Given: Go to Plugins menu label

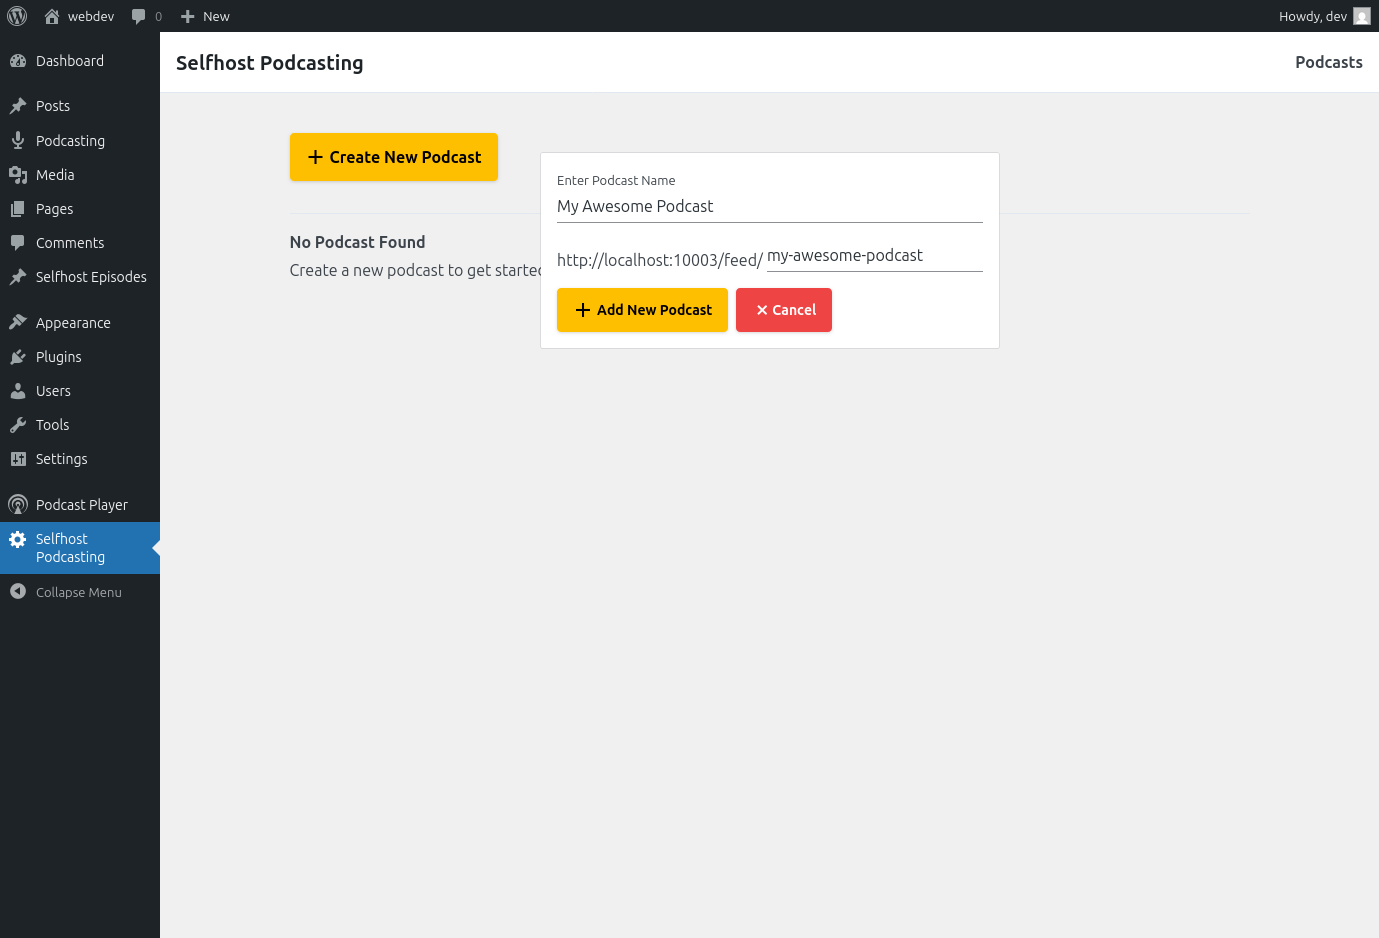Looking at the screenshot, I should coord(59,357).
